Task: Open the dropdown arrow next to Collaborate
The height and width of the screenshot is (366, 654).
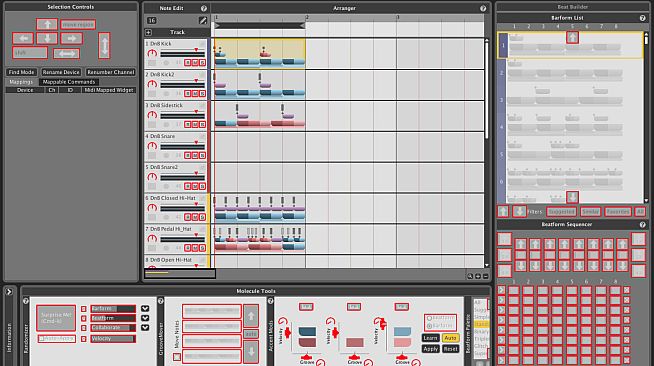Action: pyautogui.click(x=145, y=328)
